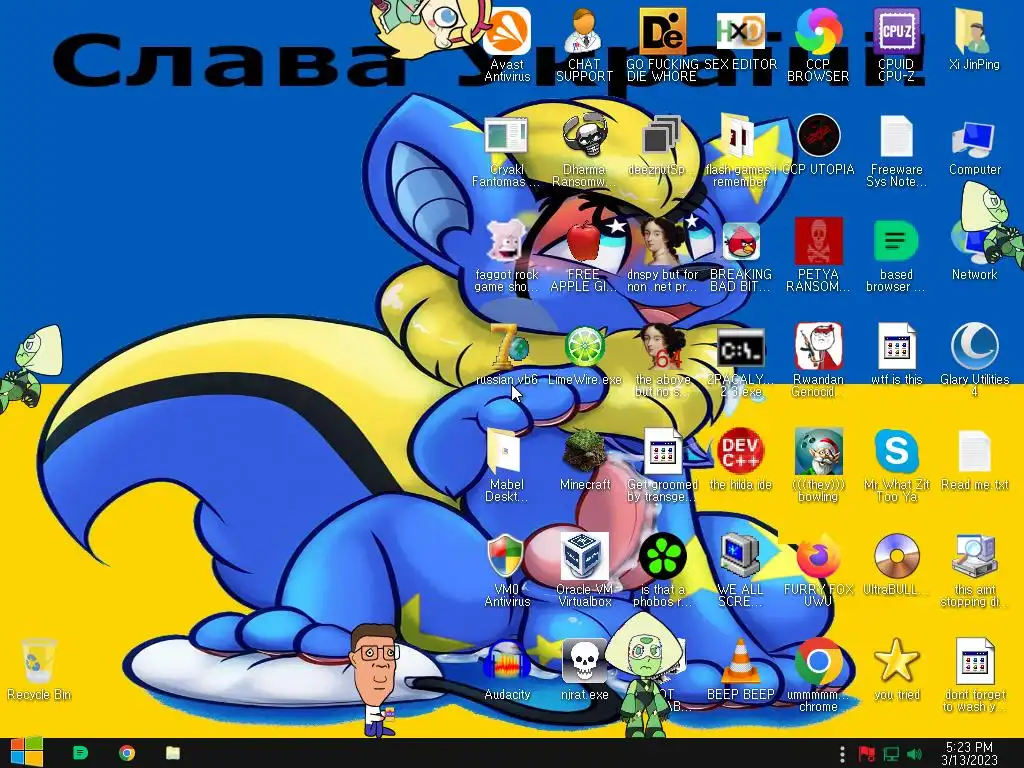
Task: Launch Audacity from the desktop
Action: coord(507,671)
